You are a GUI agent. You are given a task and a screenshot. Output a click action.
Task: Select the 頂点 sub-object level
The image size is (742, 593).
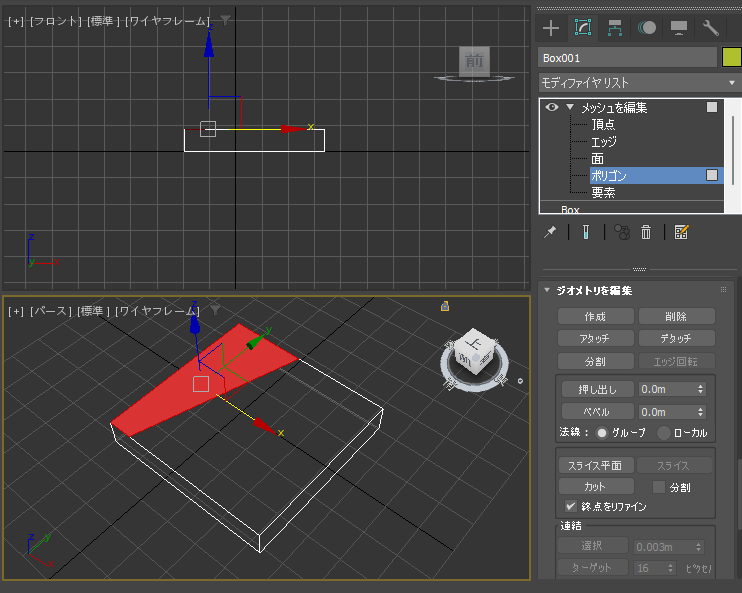coord(603,124)
